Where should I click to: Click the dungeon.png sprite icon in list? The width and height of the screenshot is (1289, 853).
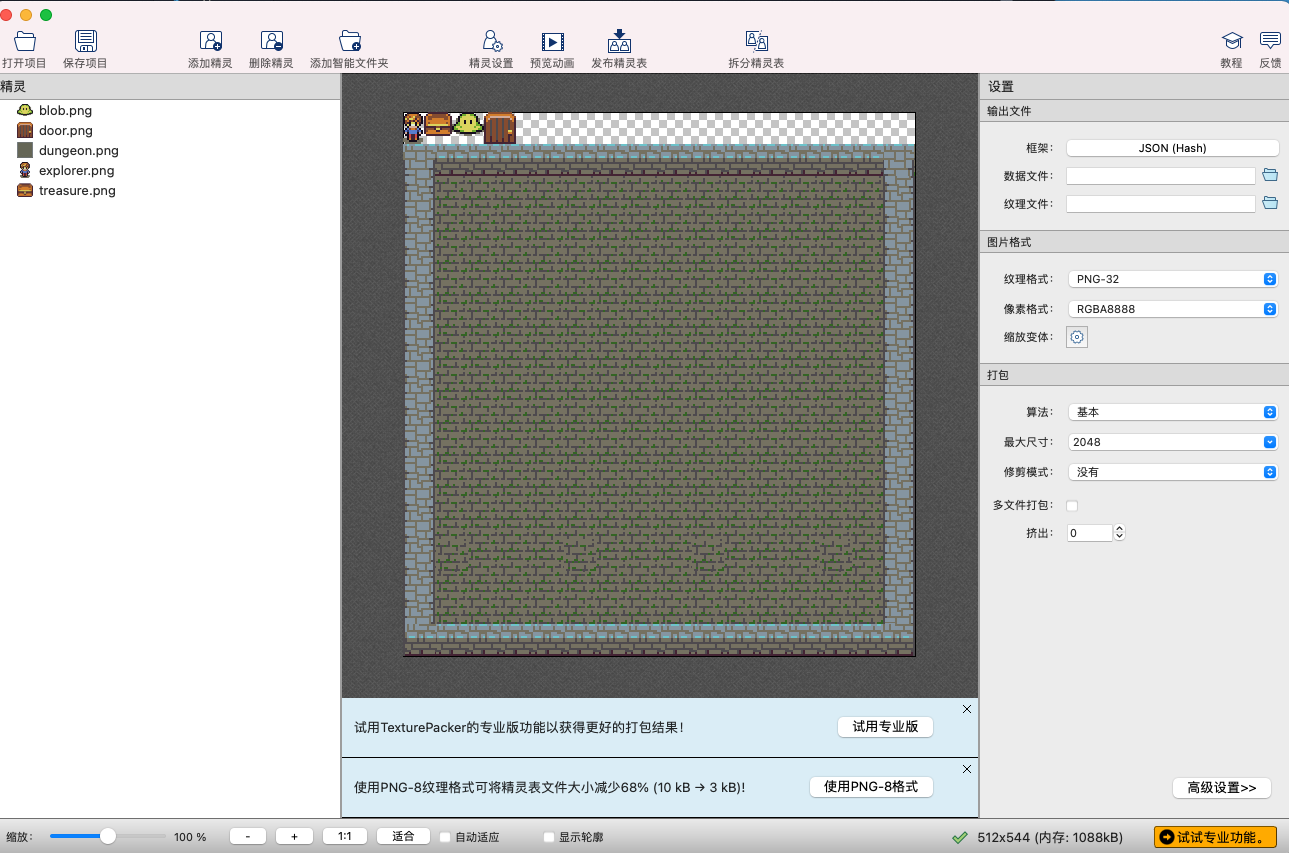pyautogui.click(x=25, y=150)
